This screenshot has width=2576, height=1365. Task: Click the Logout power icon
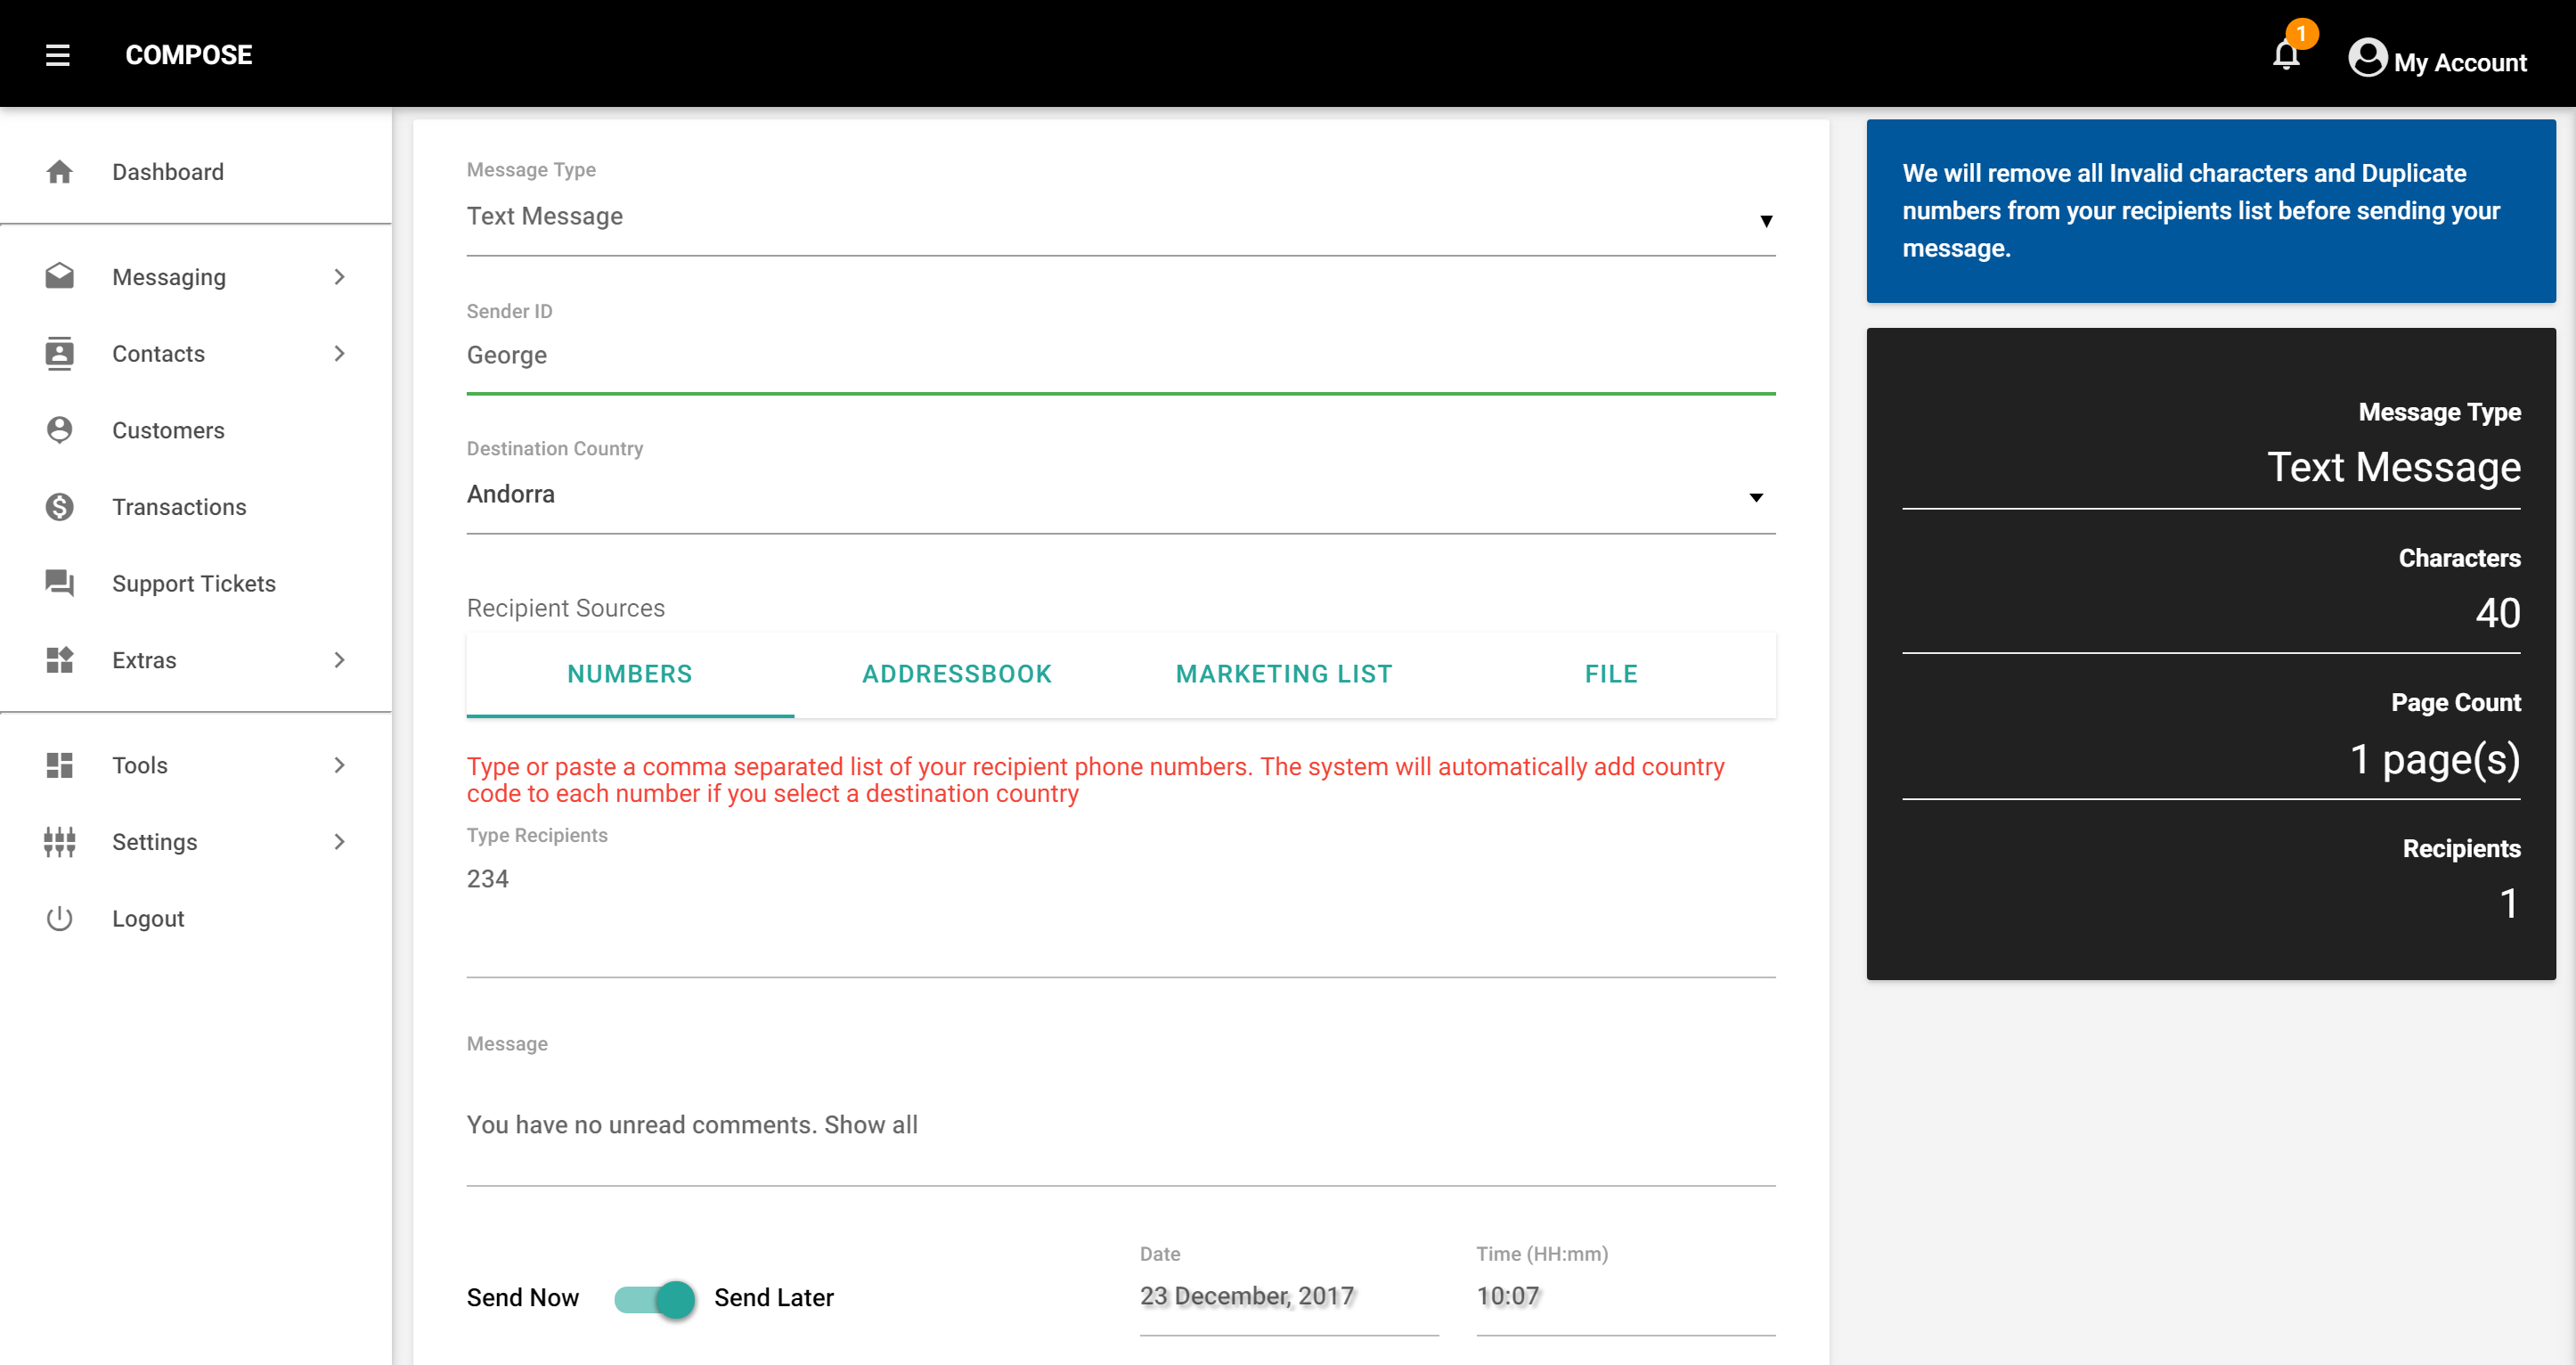click(x=60, y=918)
